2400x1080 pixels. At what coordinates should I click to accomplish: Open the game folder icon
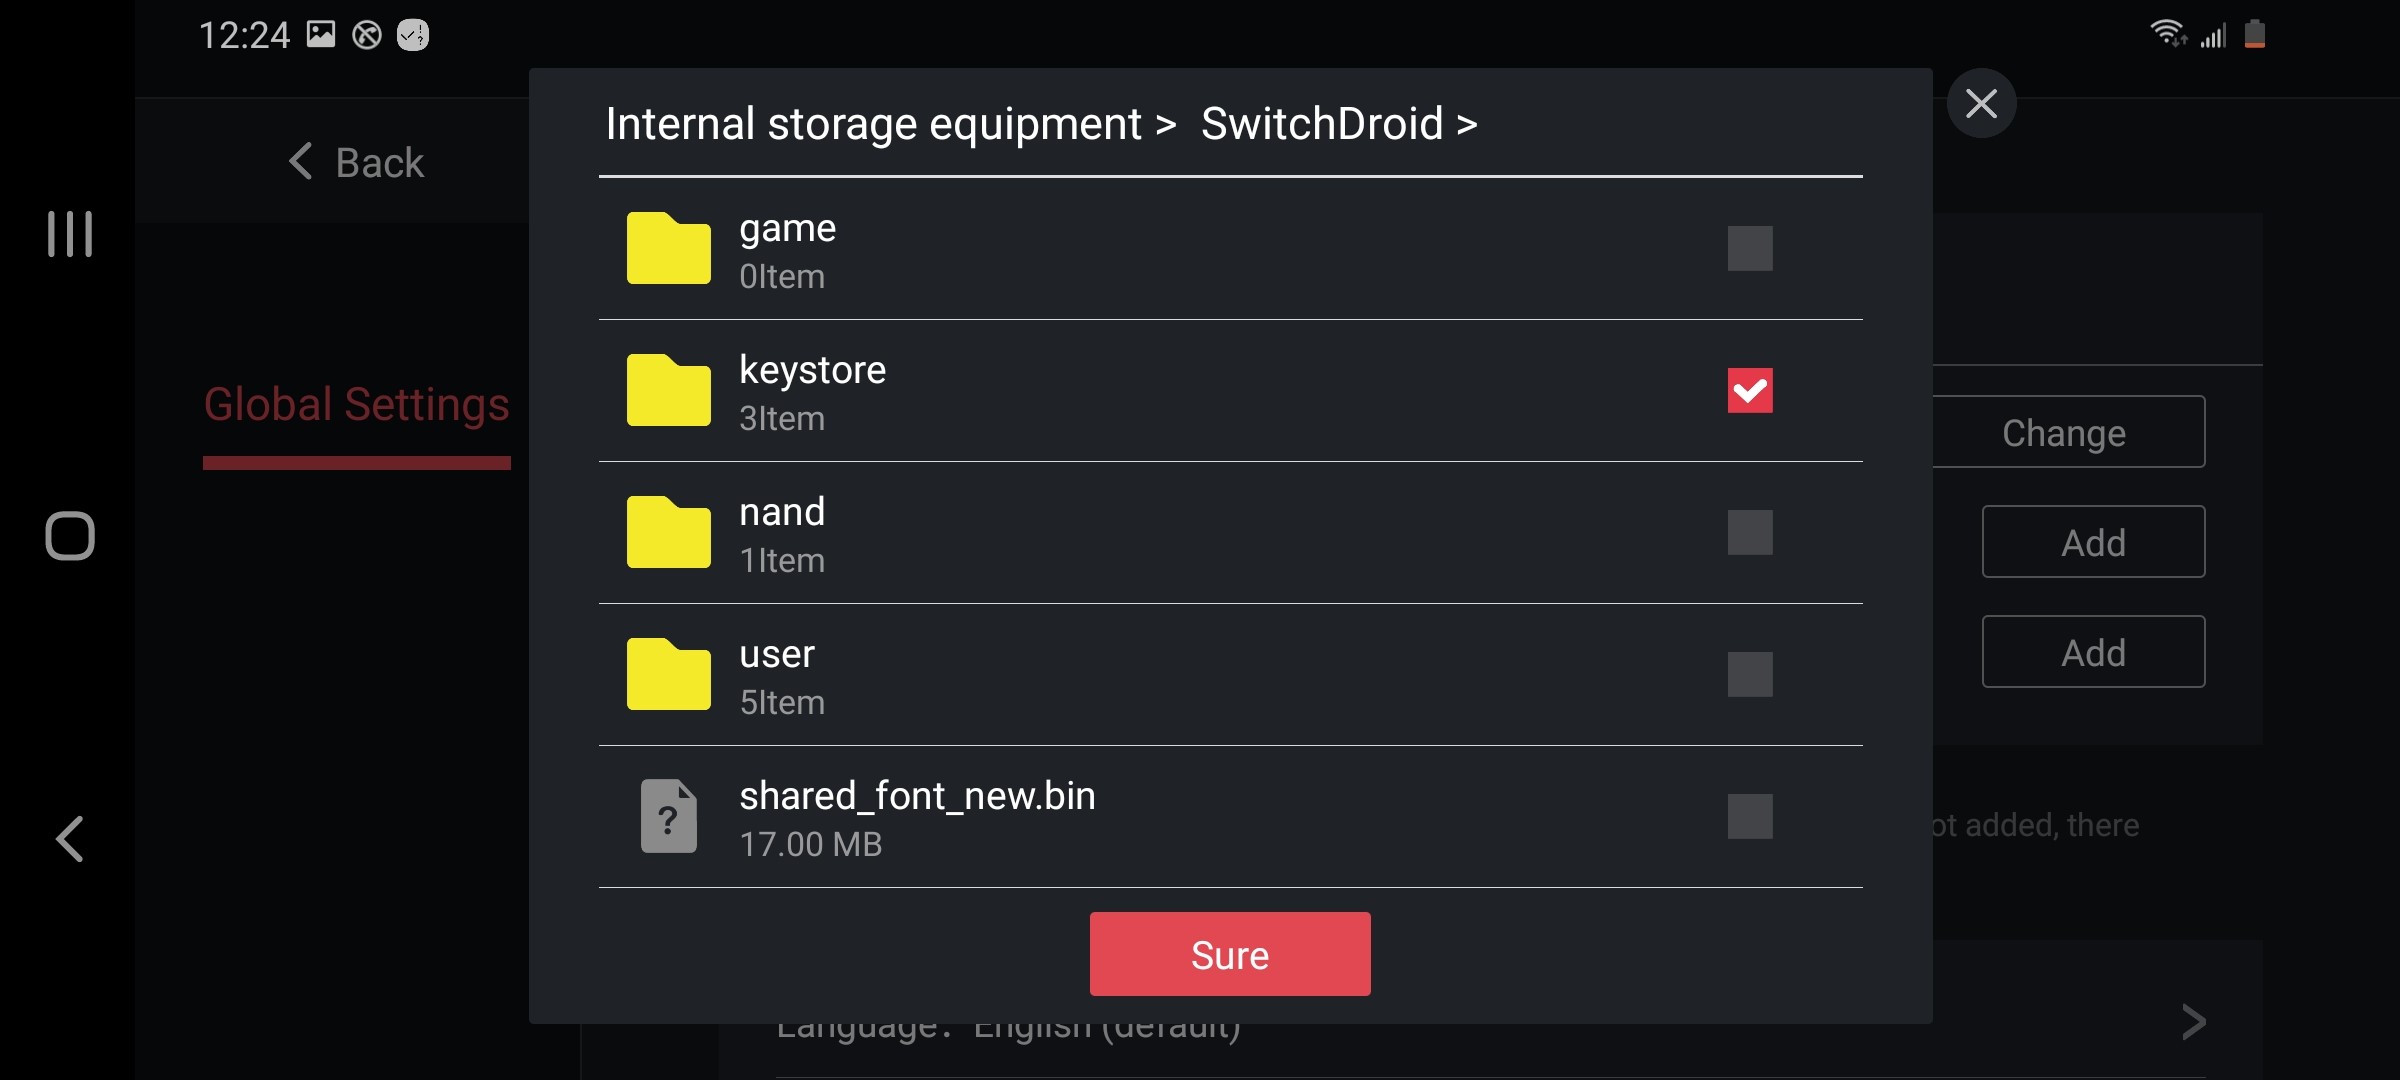click(x=668, y=248)
